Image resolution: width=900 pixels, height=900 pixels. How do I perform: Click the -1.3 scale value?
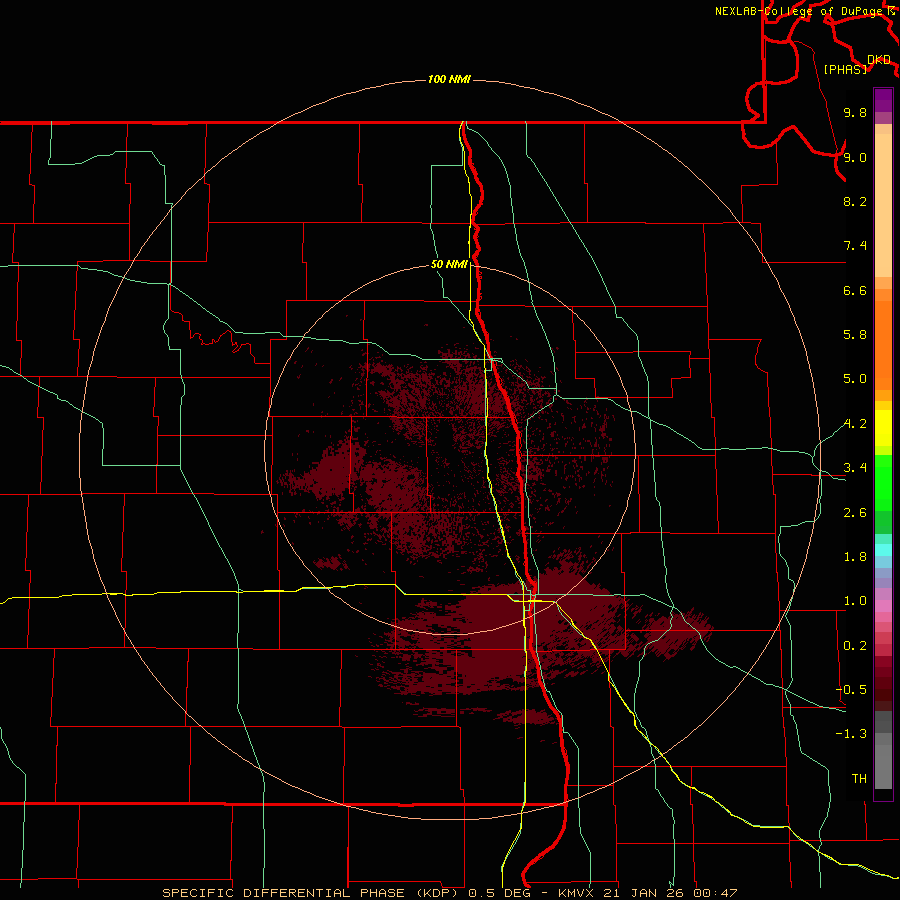851,734
